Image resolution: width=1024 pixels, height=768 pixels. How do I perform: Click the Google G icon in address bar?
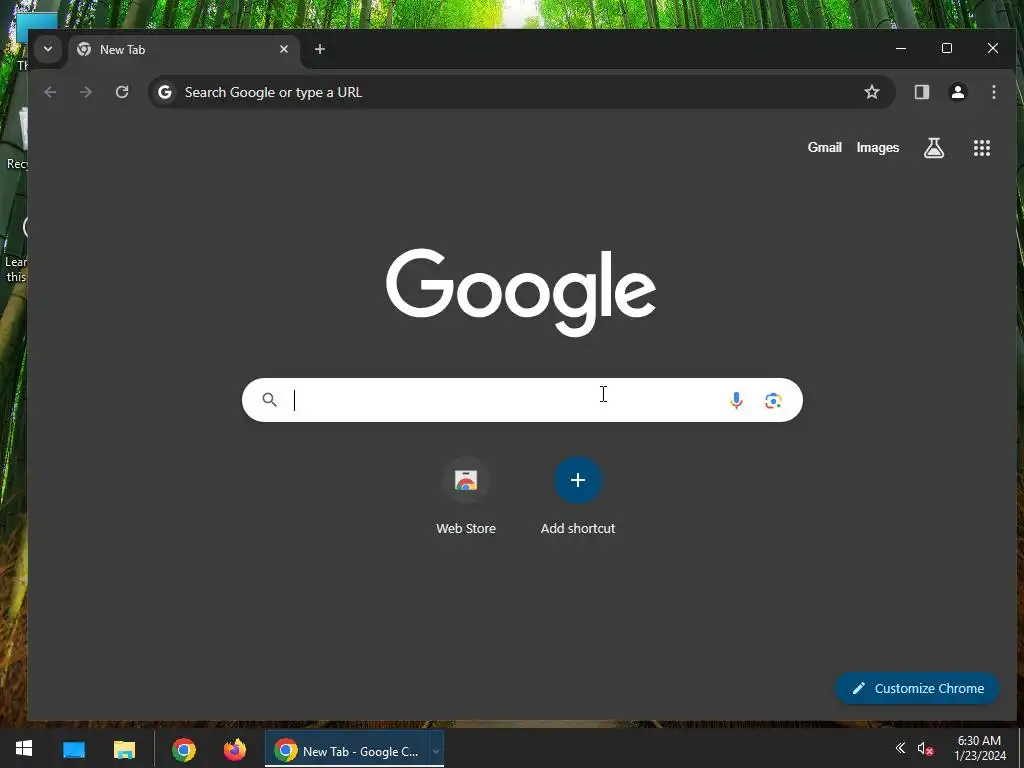tap(165, 92)
